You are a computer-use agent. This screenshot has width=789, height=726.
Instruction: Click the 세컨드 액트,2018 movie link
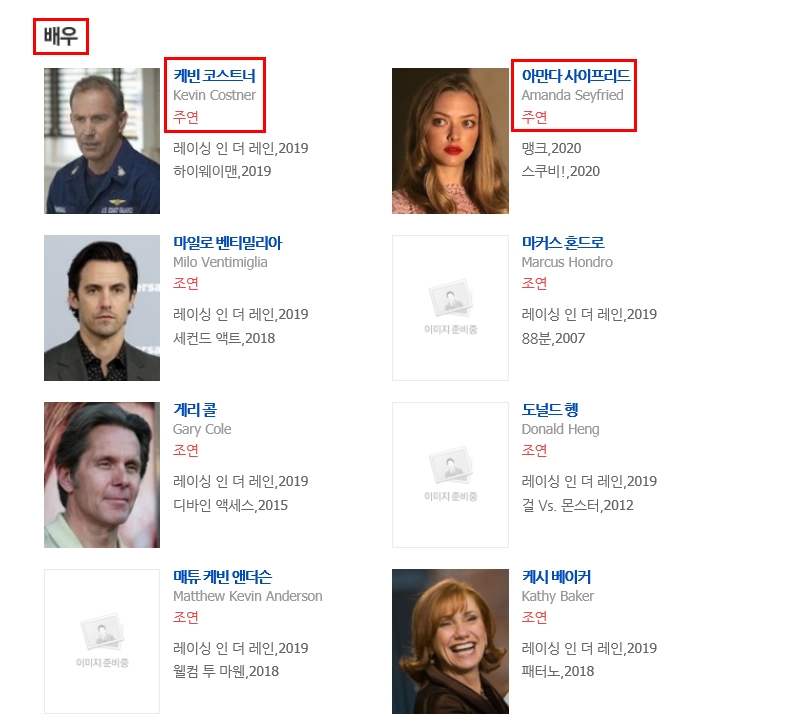[x=224, y=338]
